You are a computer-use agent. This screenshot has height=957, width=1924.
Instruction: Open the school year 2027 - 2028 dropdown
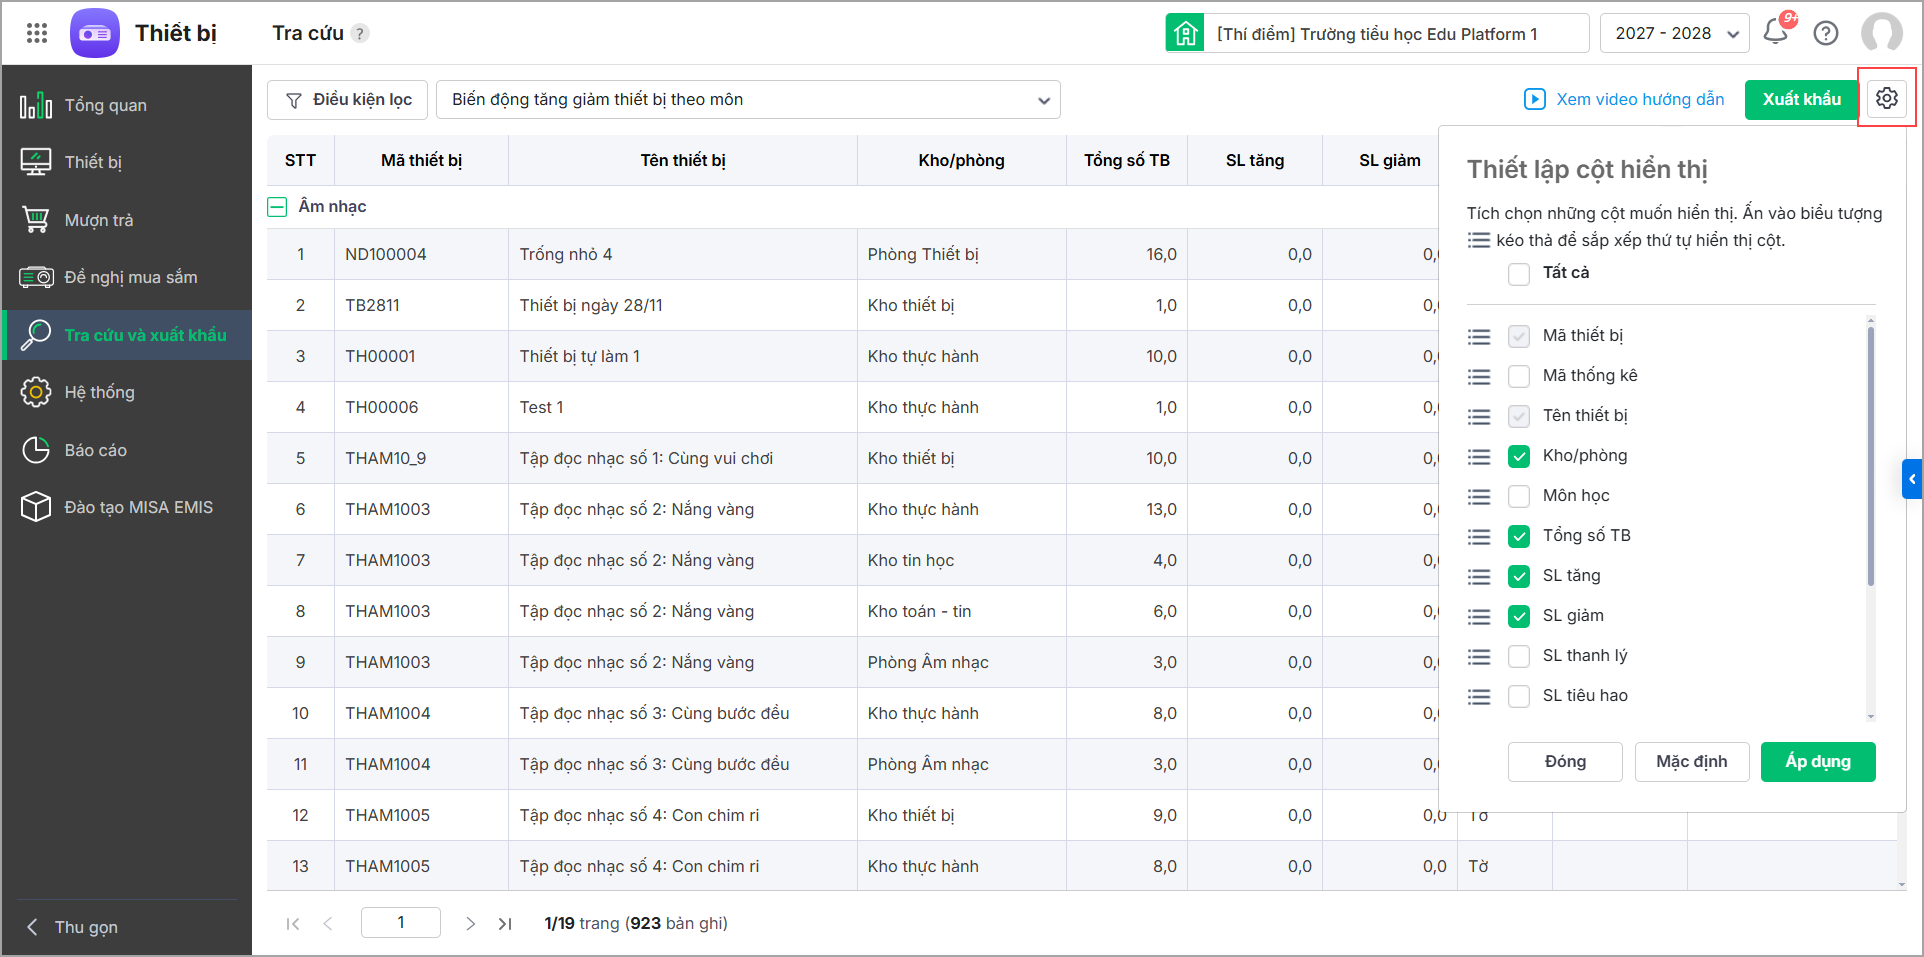[x=1674, y=33]
